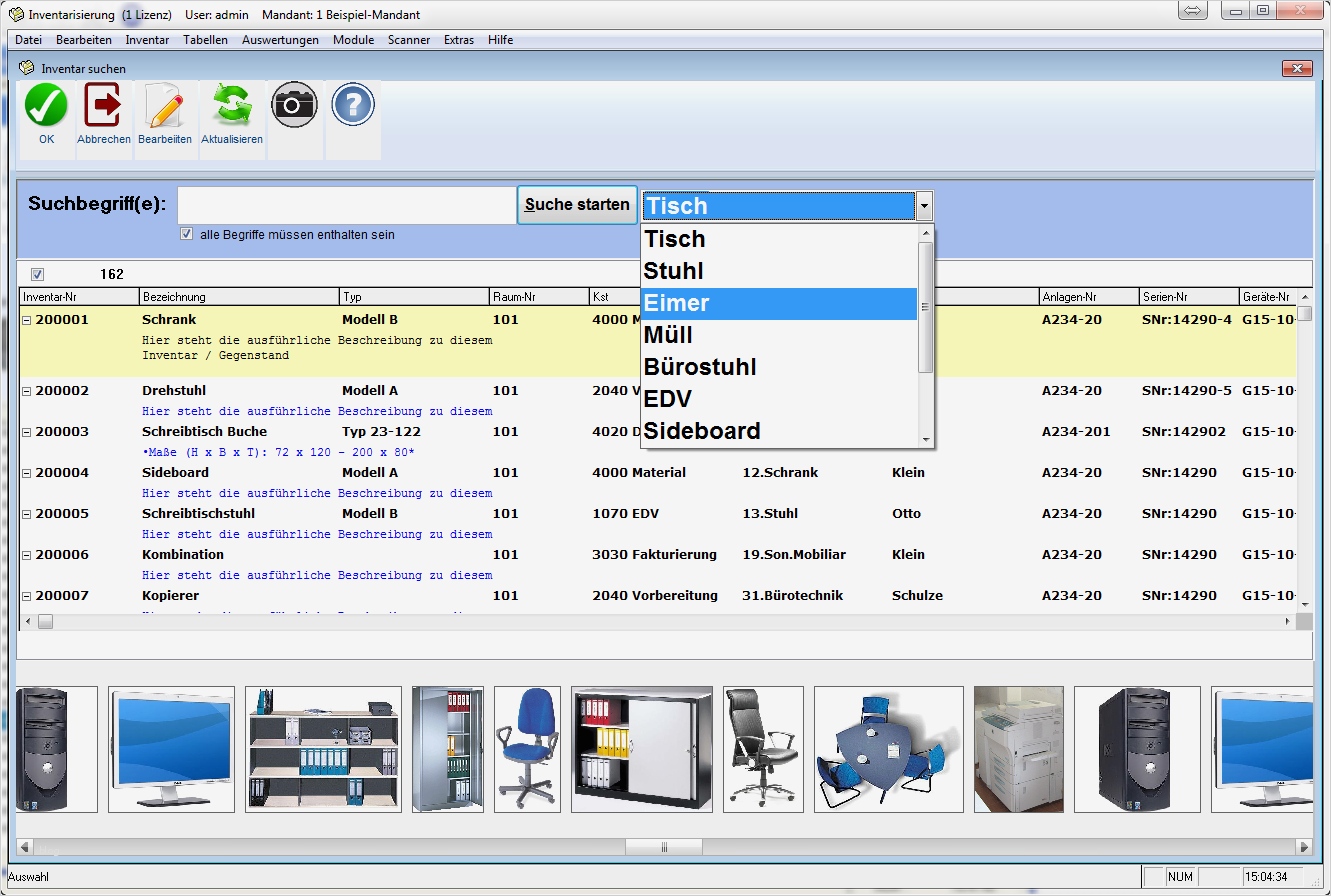Click the Abbrechen cancel icon

[x=104, y=104]
